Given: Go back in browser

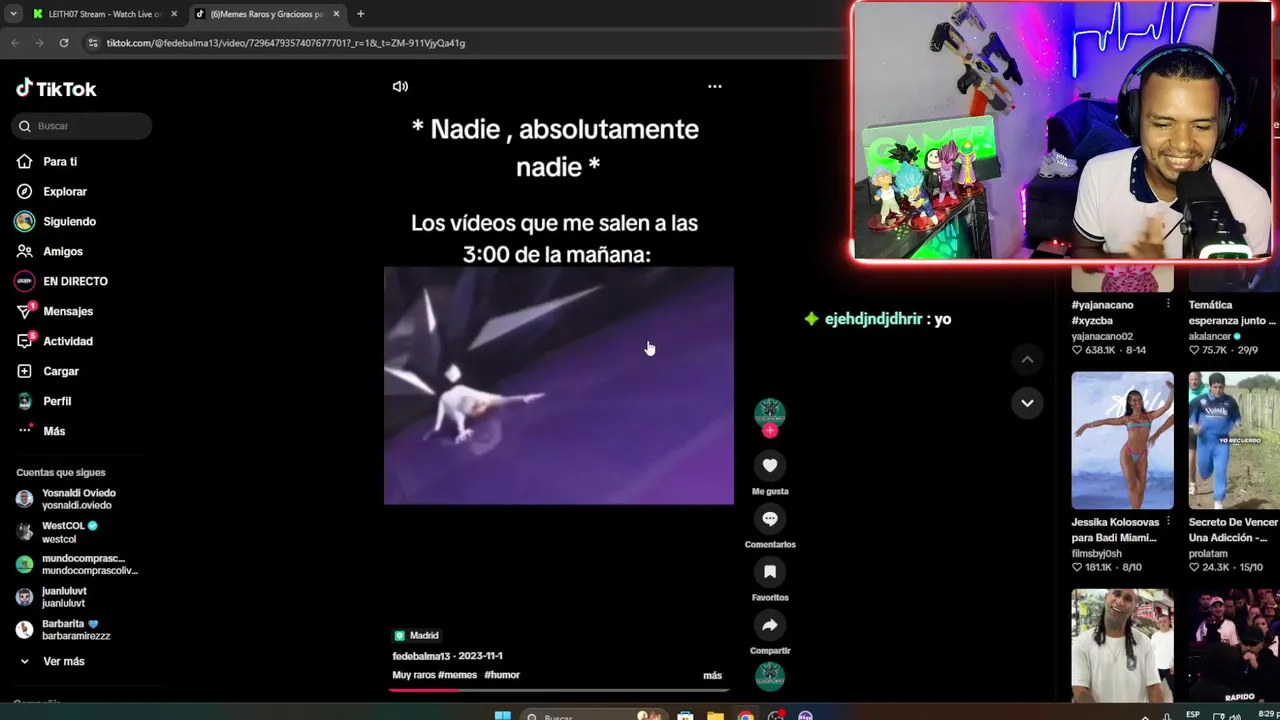Looking at the screenshot, I should 15,43.
